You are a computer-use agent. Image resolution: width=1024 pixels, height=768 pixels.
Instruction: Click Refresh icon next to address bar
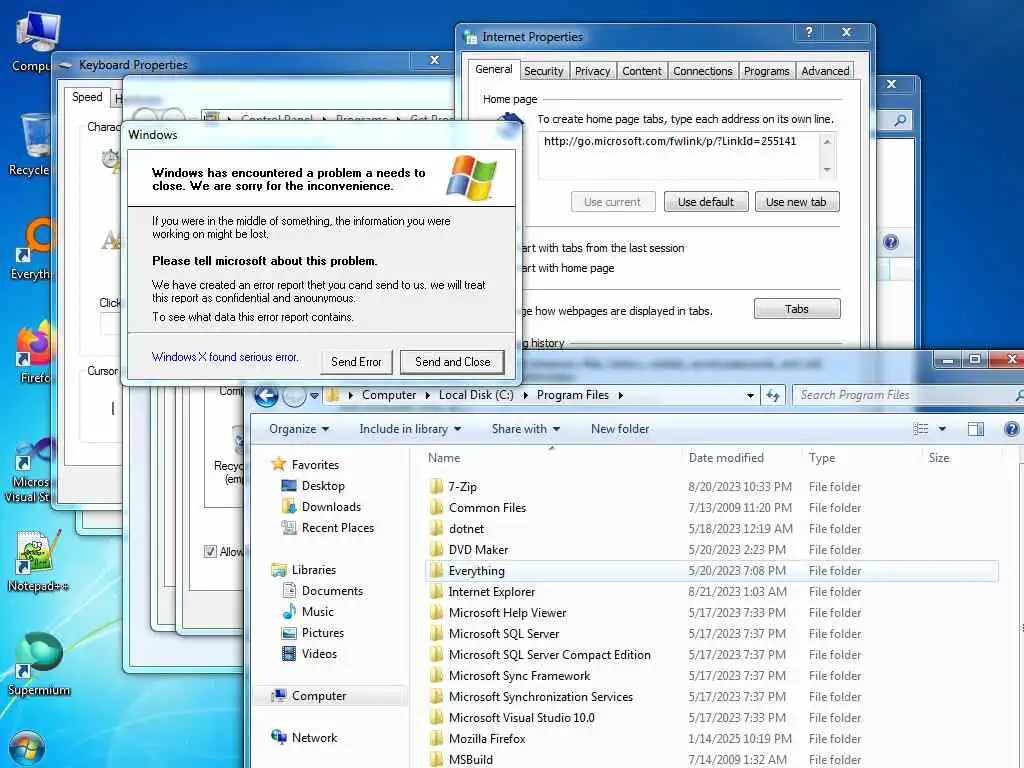click(x=774, y=395)
